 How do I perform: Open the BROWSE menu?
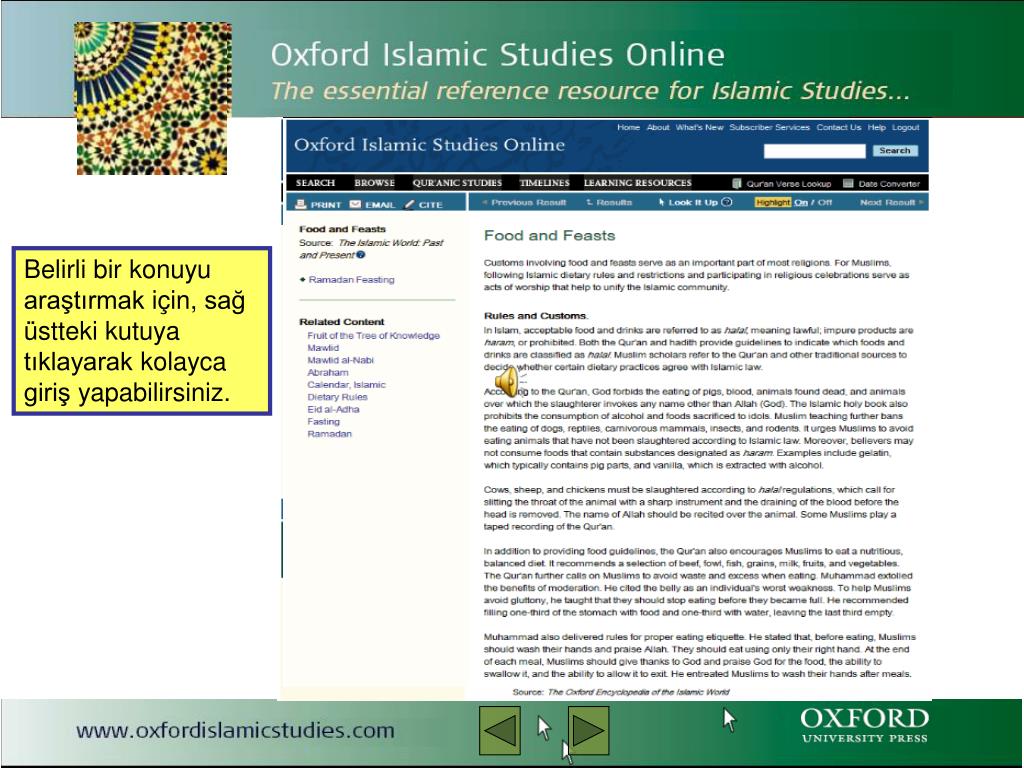pyautogui.click(x=374, y=183)
